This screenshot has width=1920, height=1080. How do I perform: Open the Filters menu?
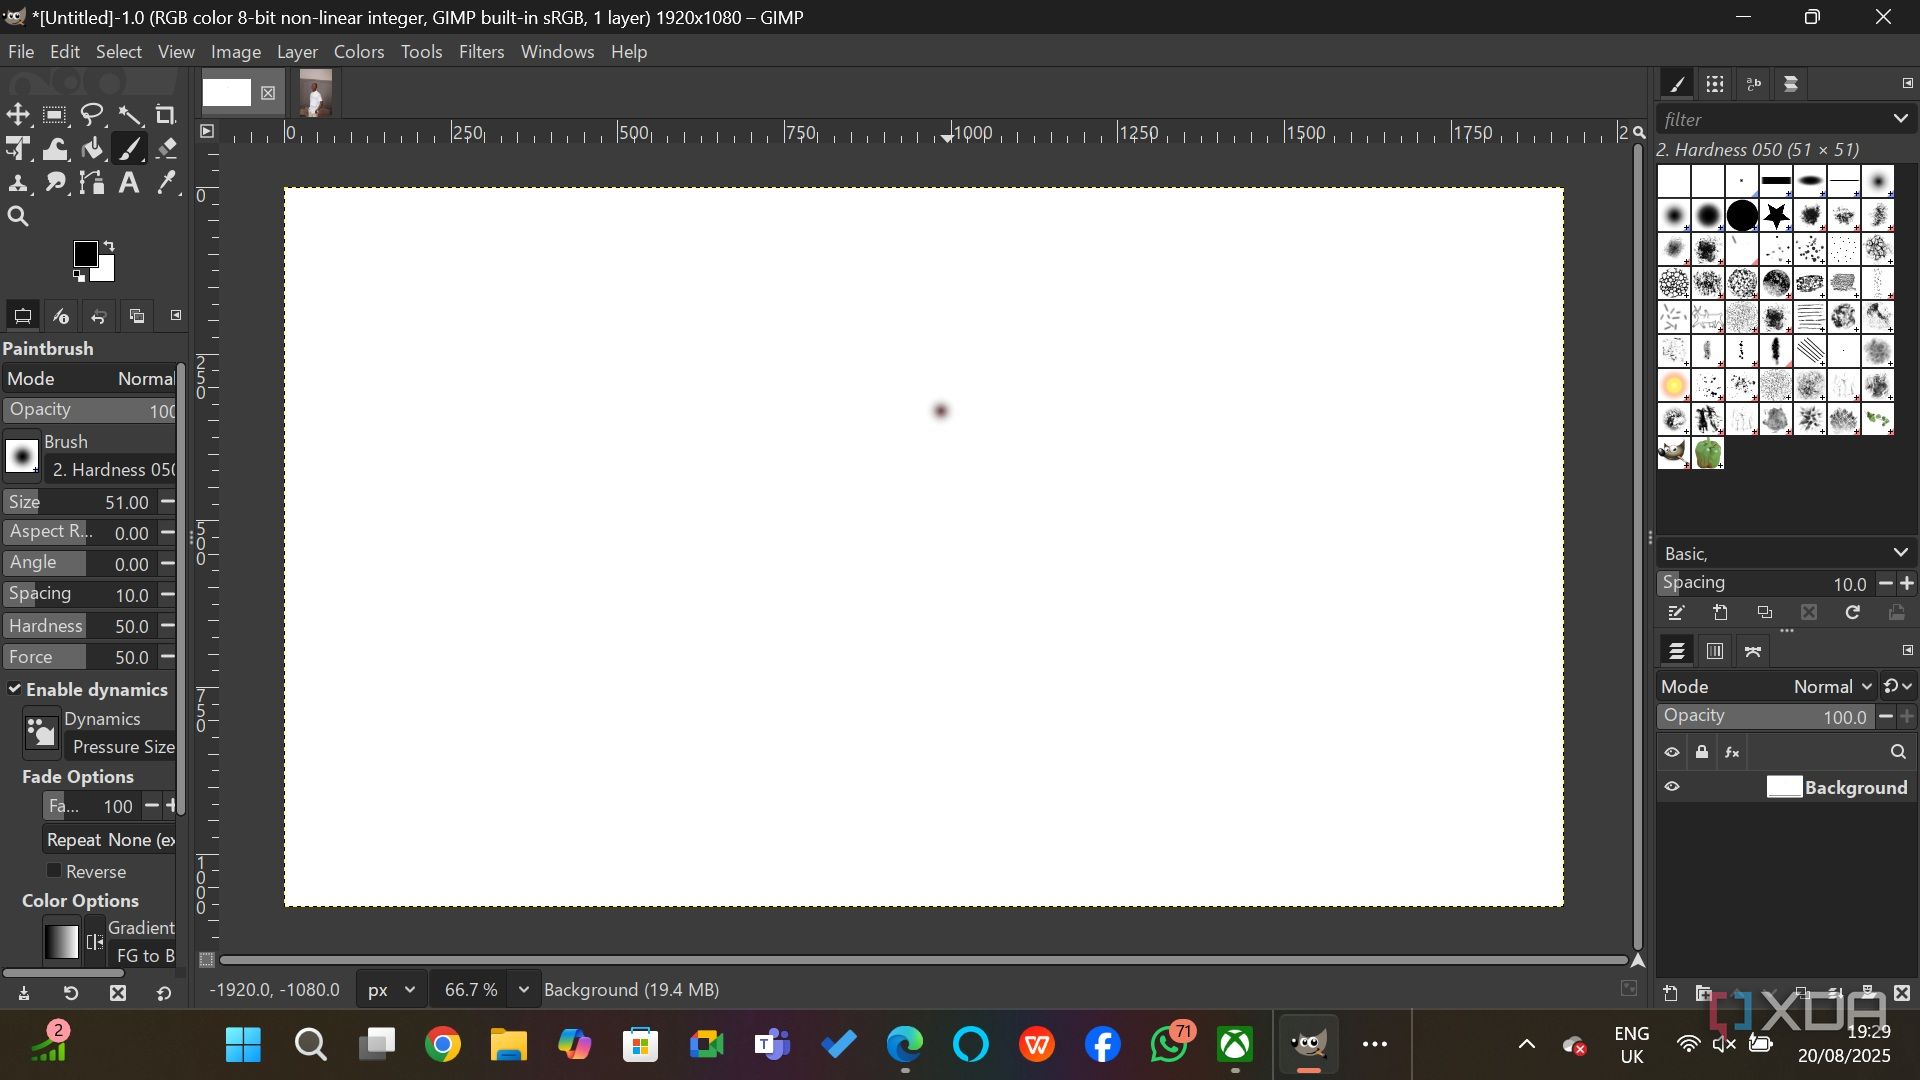point(481,52)
